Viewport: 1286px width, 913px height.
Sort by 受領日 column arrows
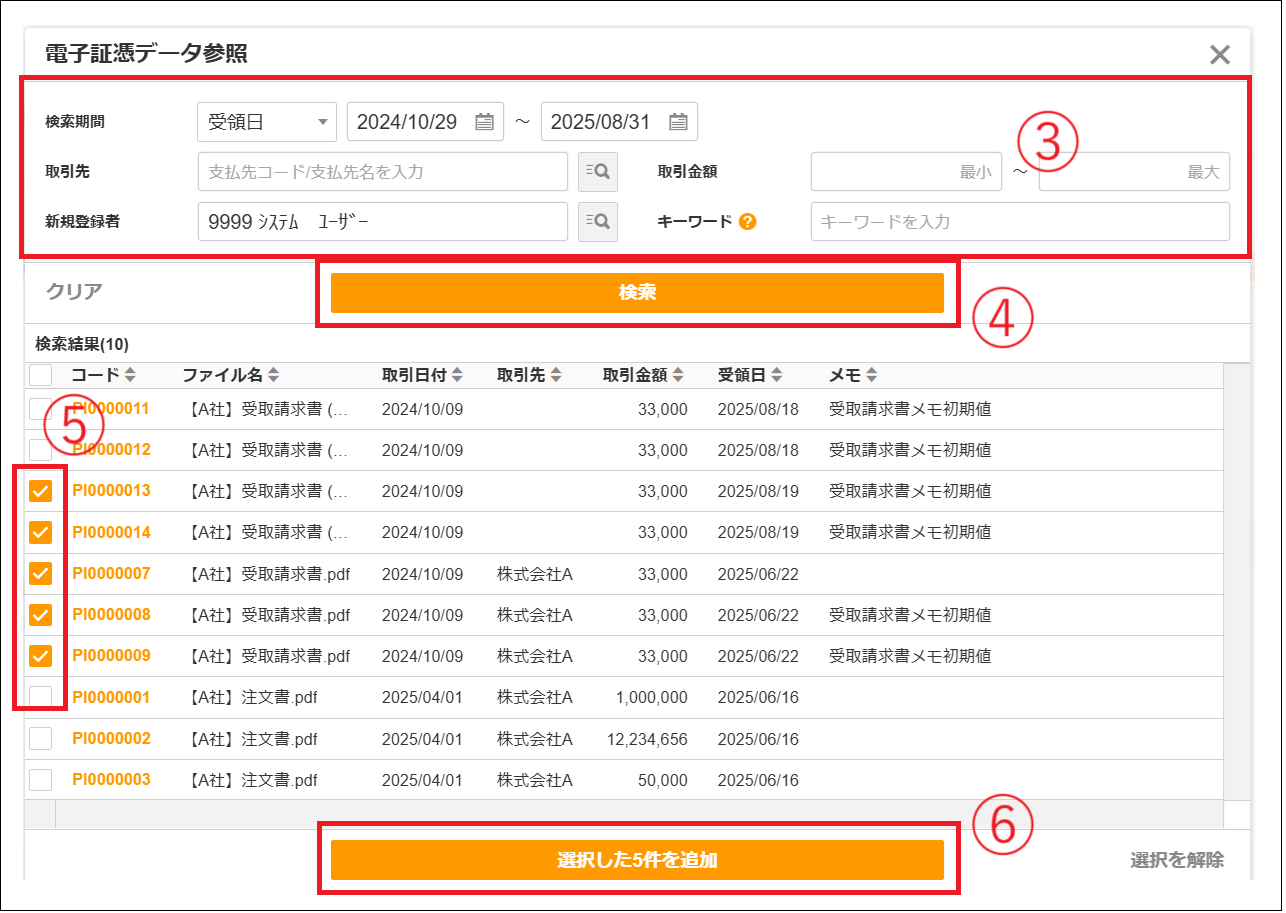pyautogui.click(x=776, y=375)
